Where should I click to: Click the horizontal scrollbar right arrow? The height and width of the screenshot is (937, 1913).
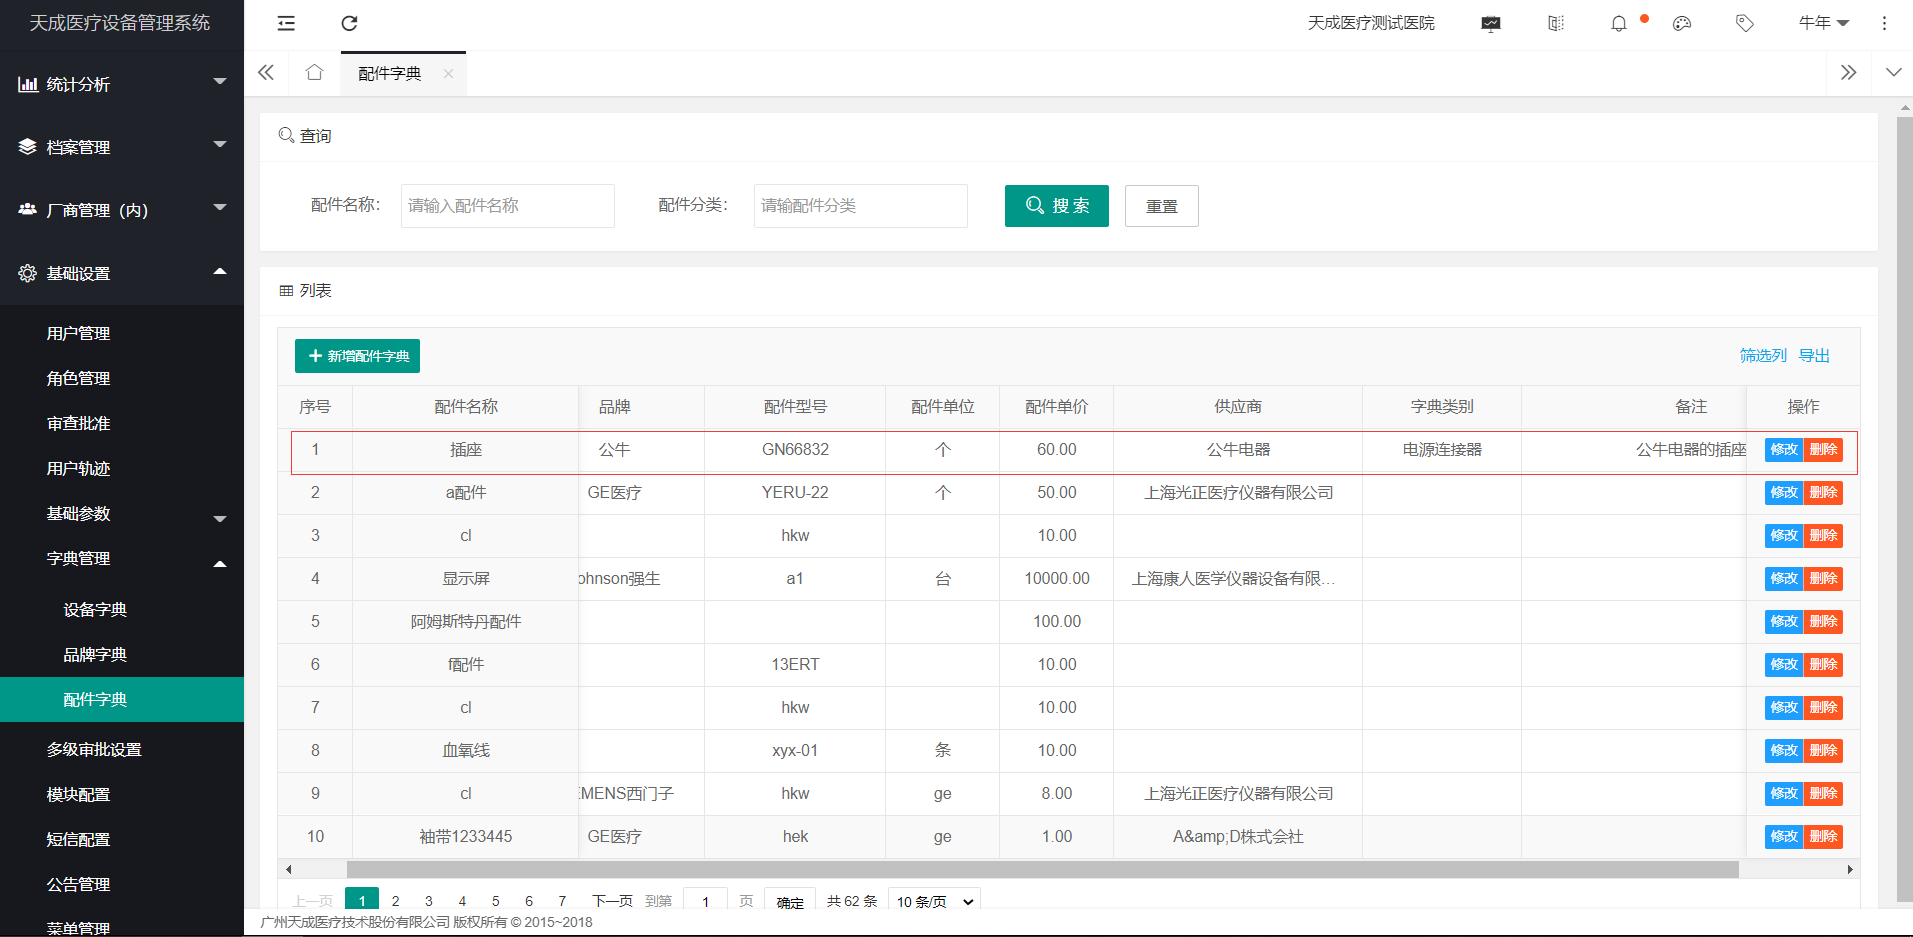(x=1850, y=870)
